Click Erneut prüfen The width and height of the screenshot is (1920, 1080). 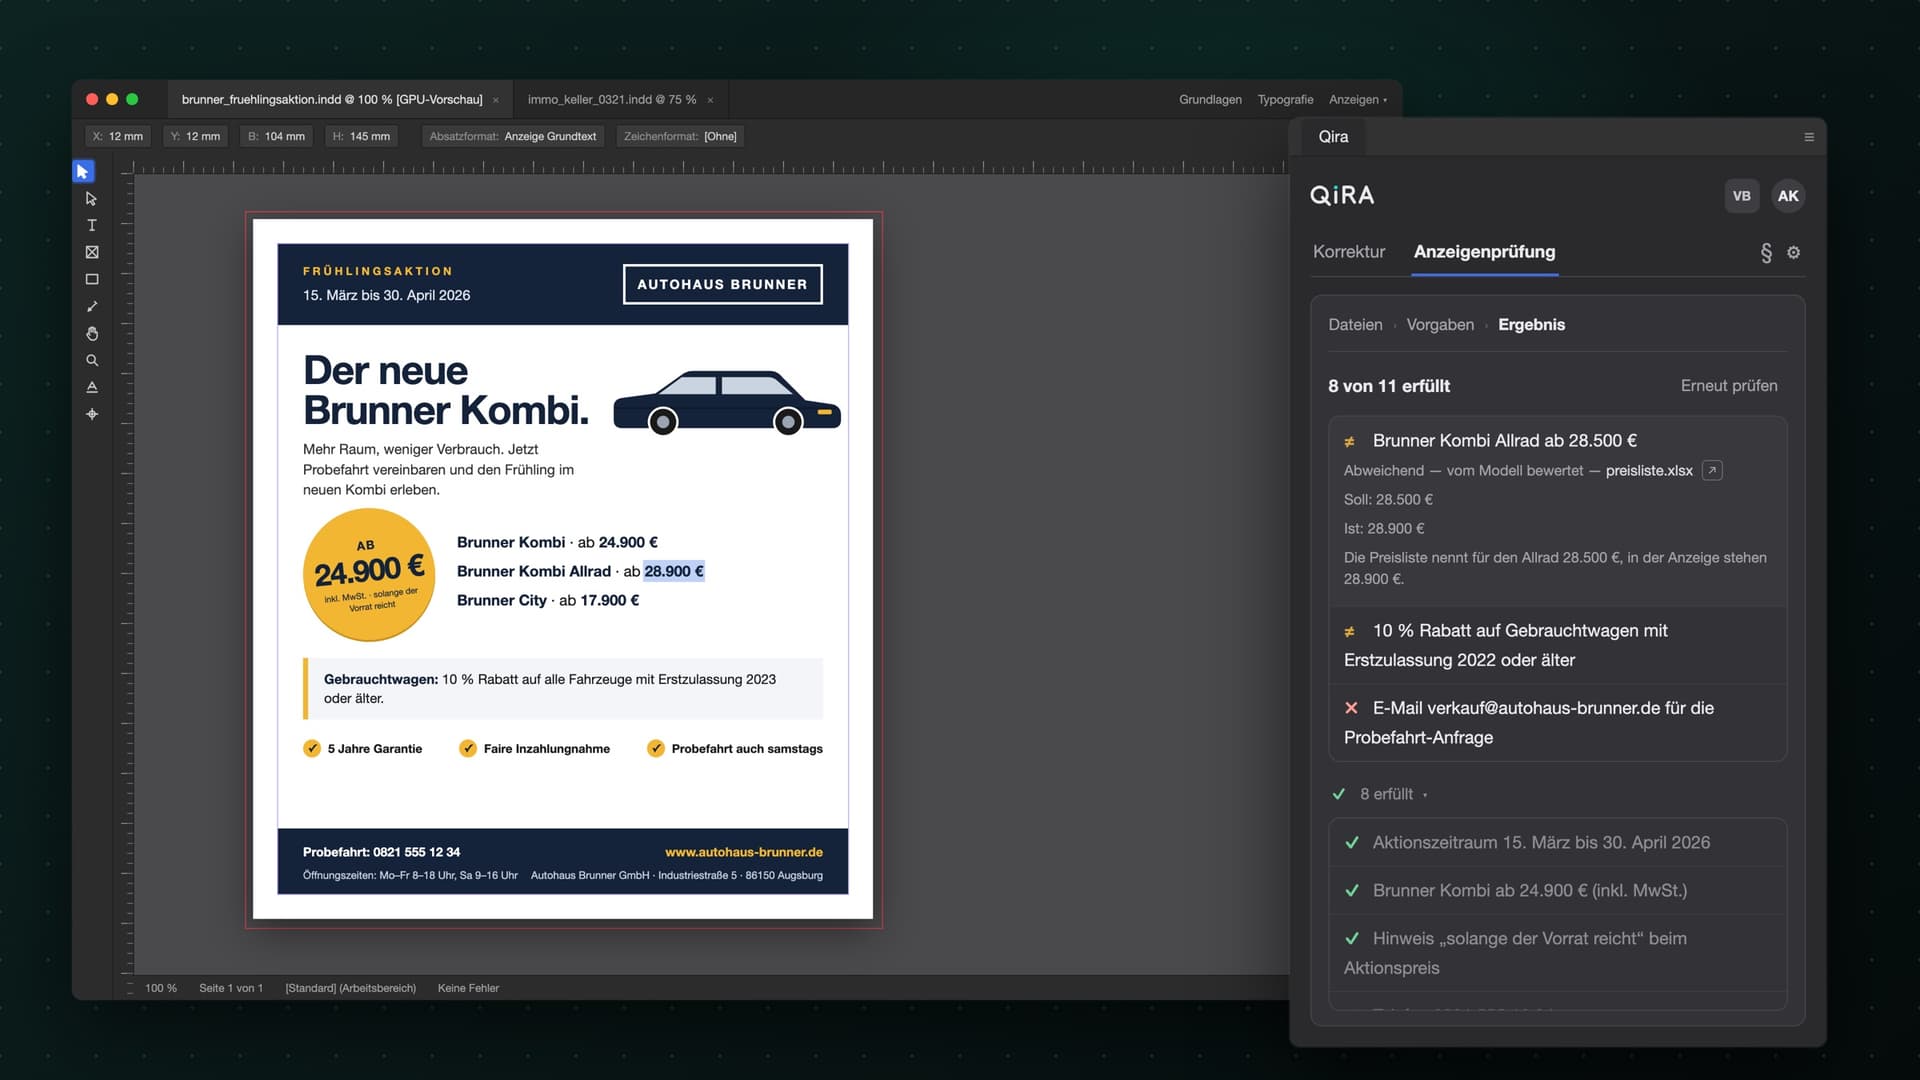pos(1729,386)
